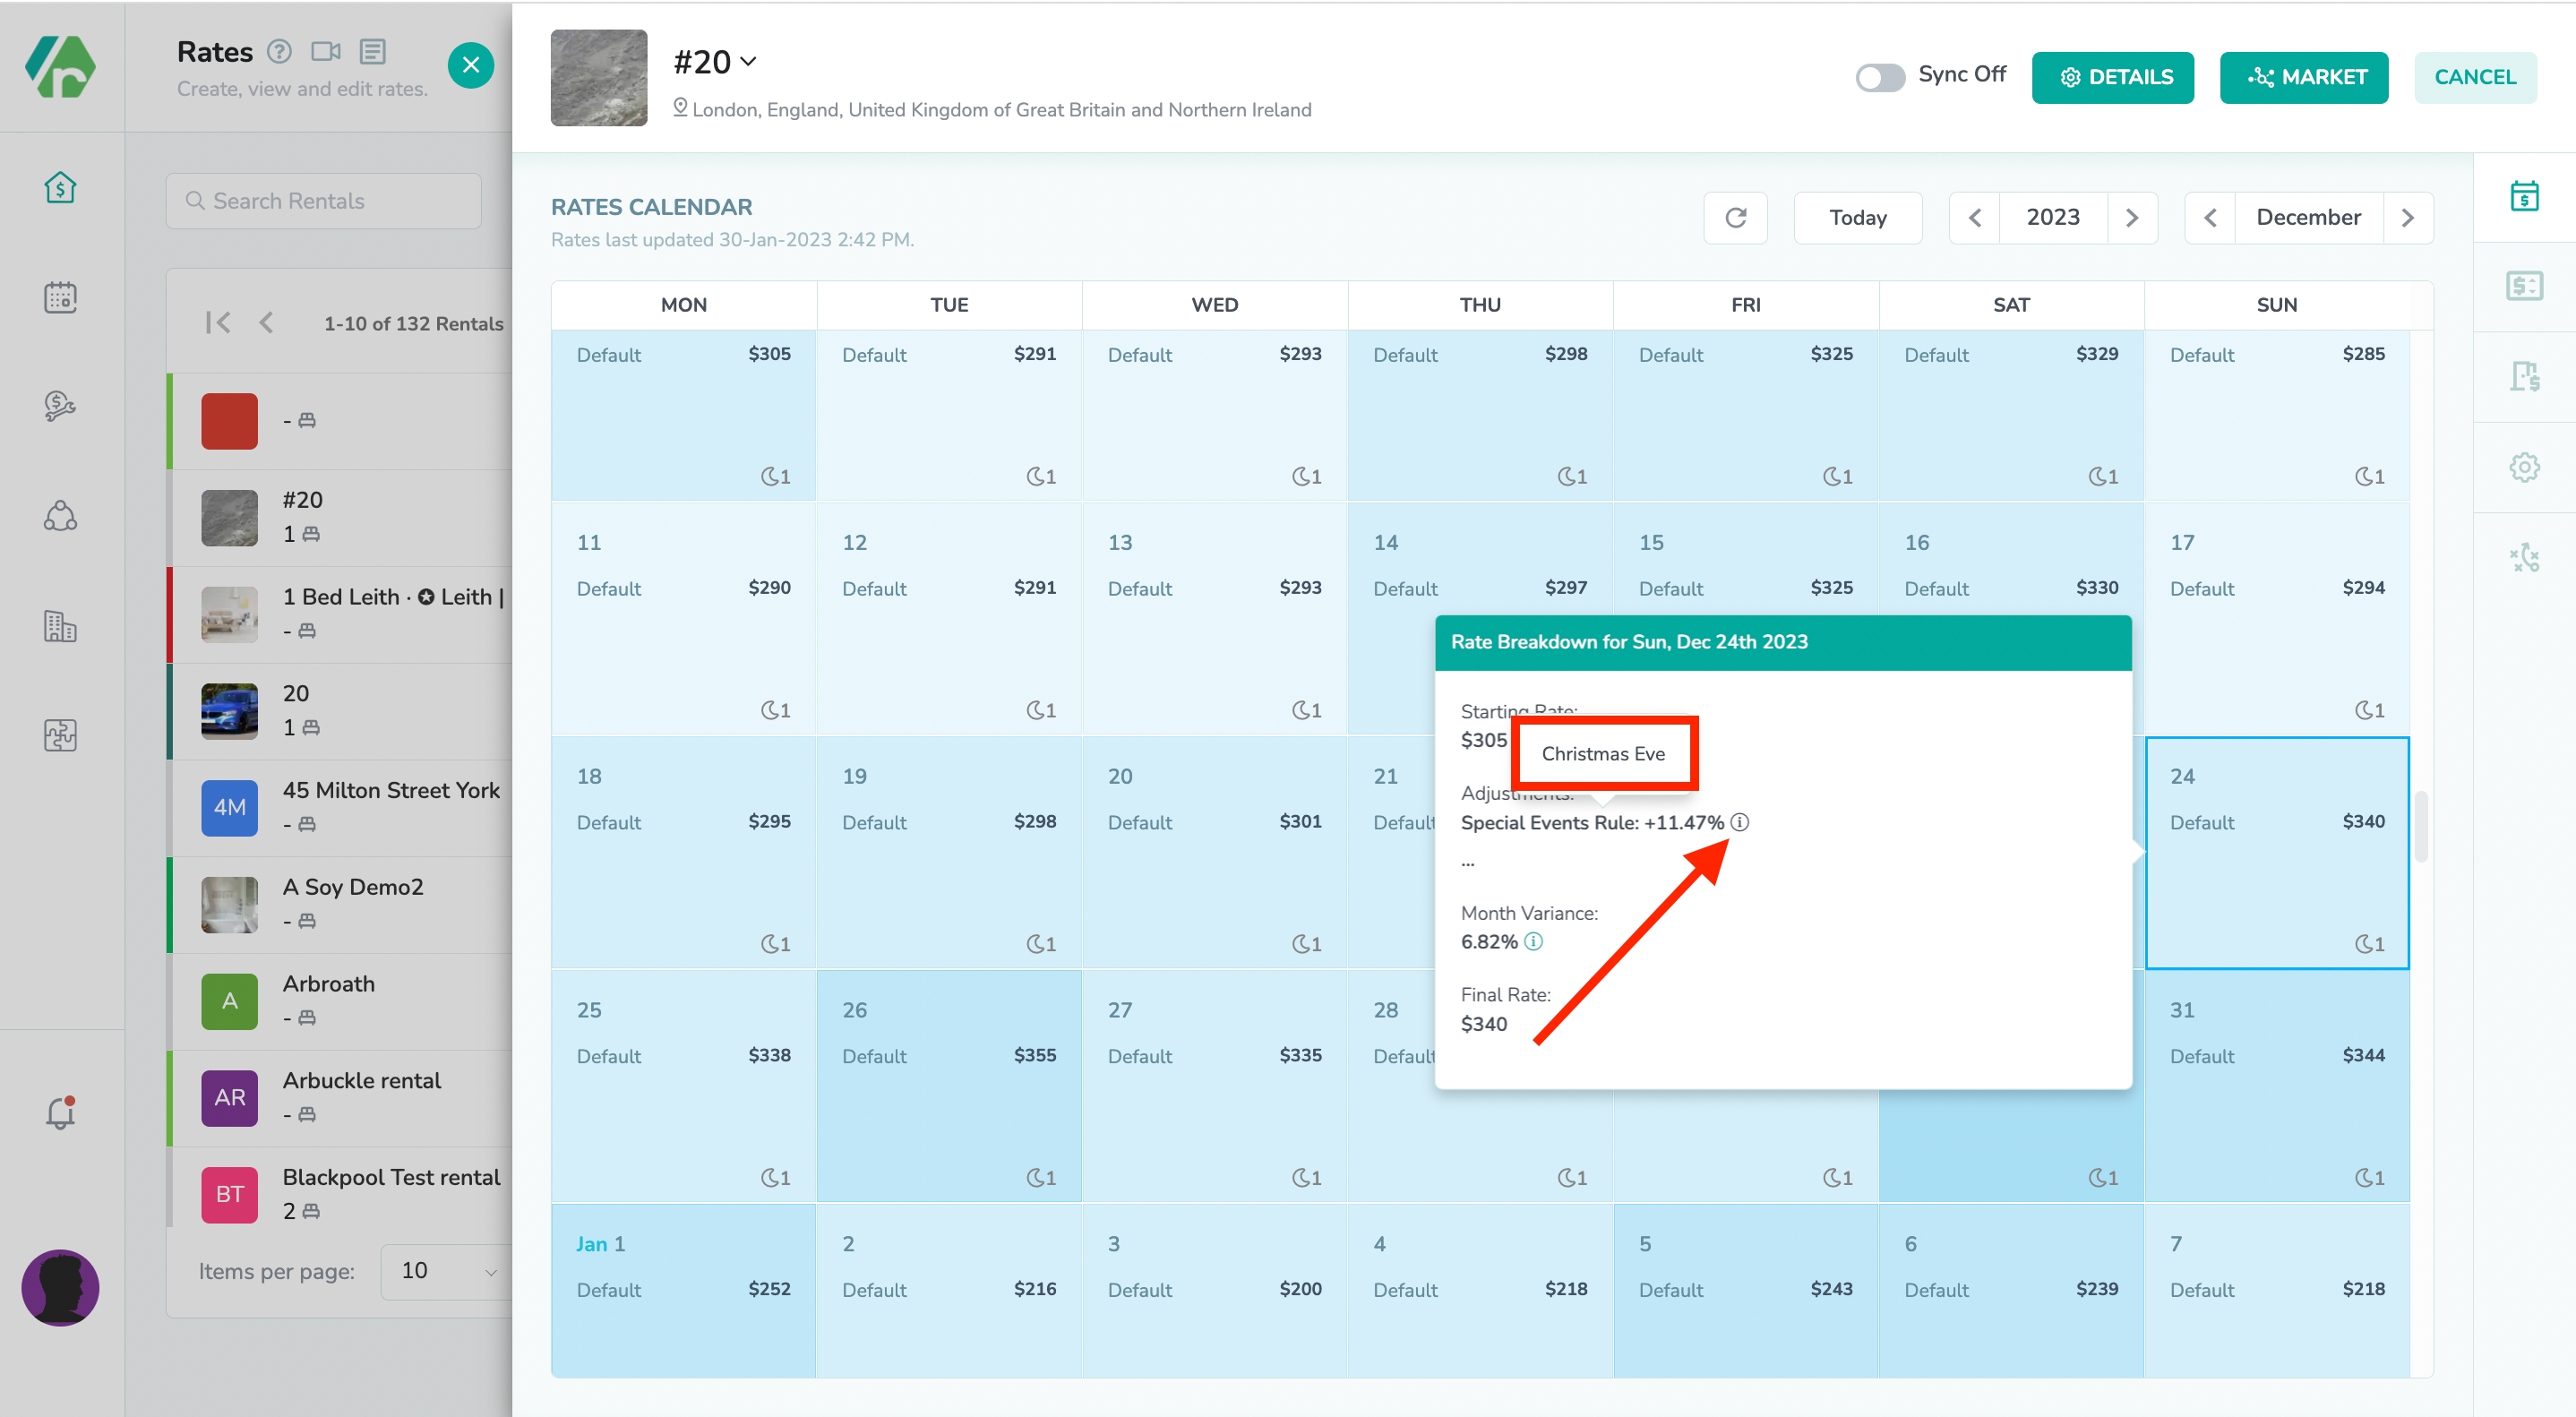Go to next year after 2023
Viewport: 2576px width, 1417px height.
click(2132, 218)
